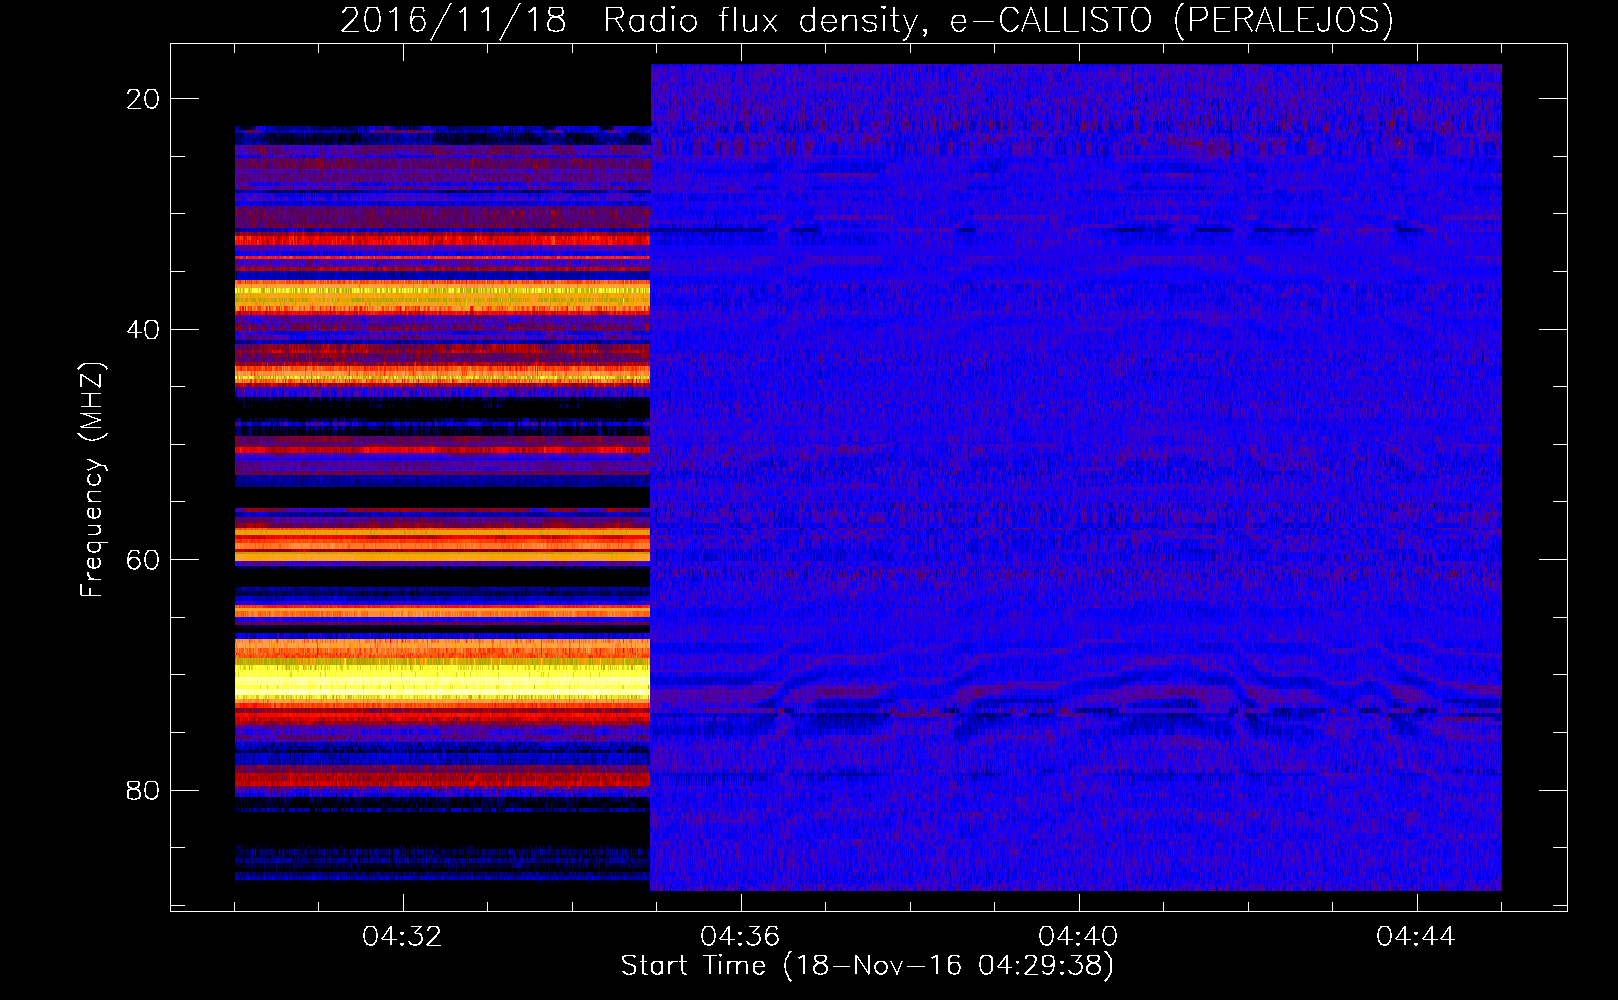Click the 'Frequency (MHZ)' axis label
Viewport: 1618px width, 1000px height.
point(92,480)
